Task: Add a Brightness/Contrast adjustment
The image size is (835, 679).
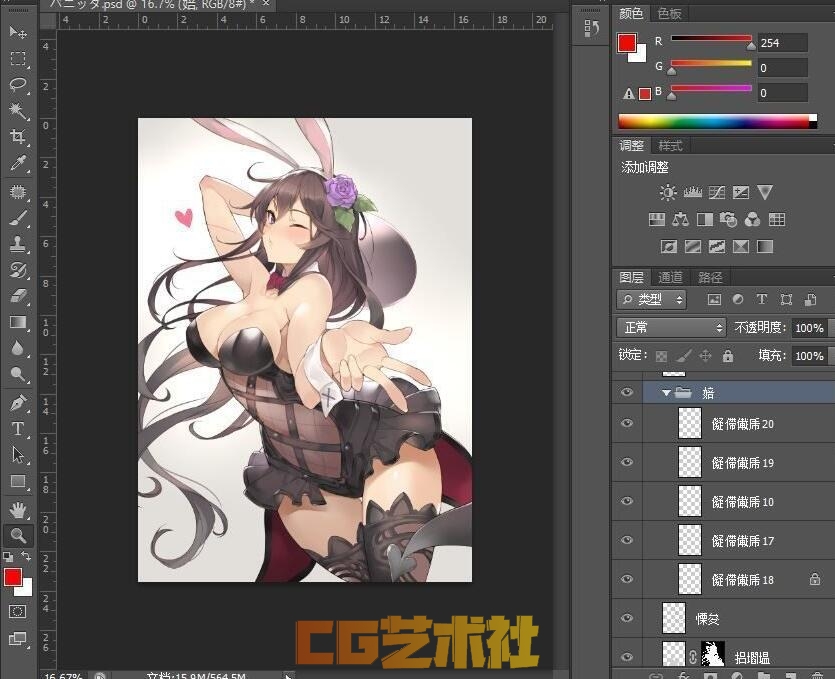Action: [668, 192]
